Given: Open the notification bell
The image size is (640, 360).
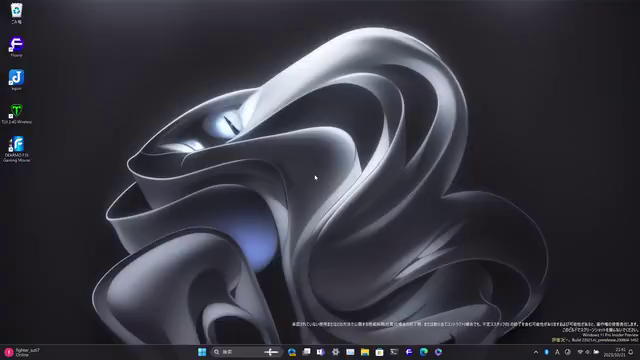Looking at the screenshot, I should pos(631,352).
